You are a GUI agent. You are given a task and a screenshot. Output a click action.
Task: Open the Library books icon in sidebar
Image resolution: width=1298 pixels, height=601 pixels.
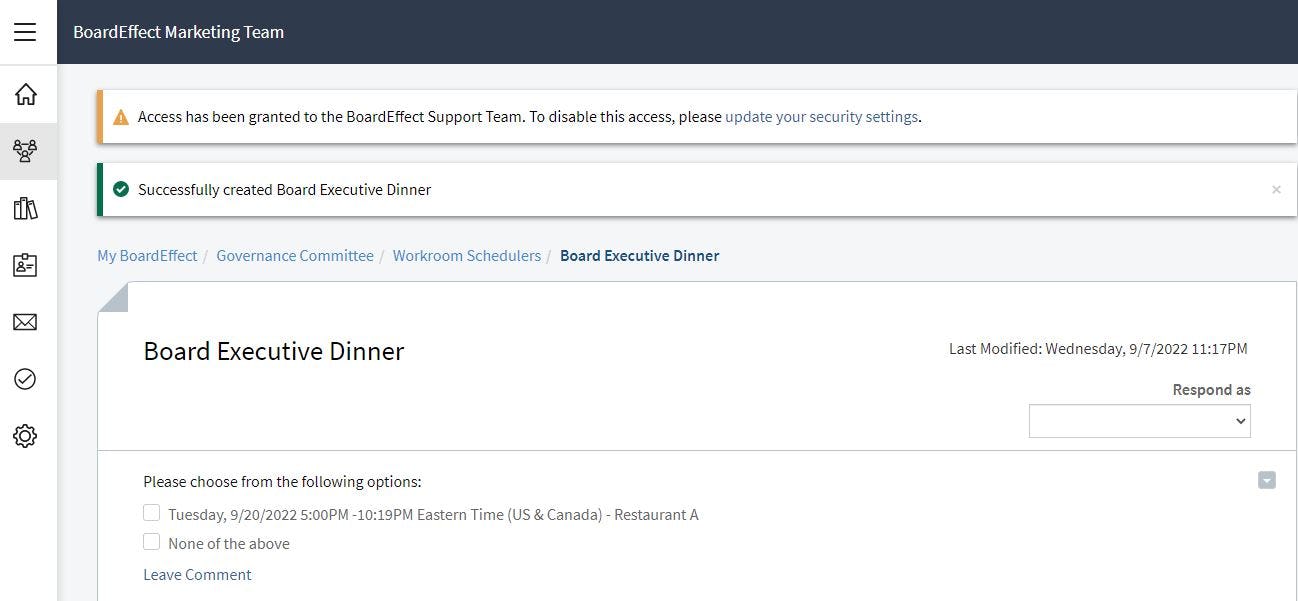click(x=26, y=208)
